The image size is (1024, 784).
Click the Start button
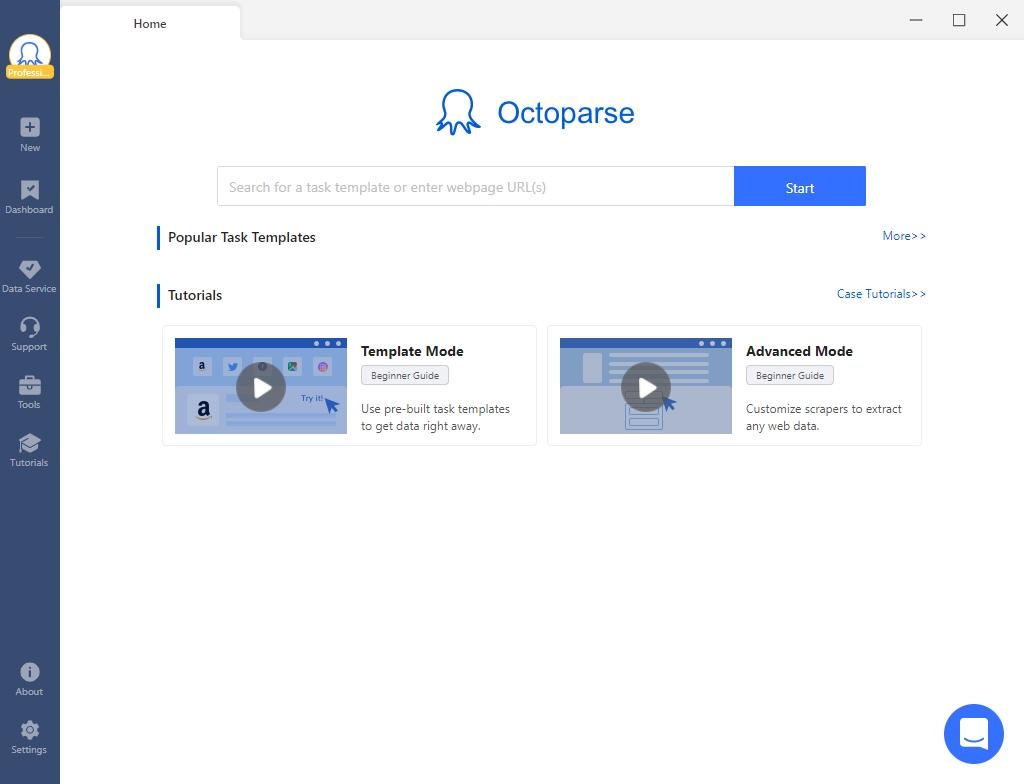point(799,186)
